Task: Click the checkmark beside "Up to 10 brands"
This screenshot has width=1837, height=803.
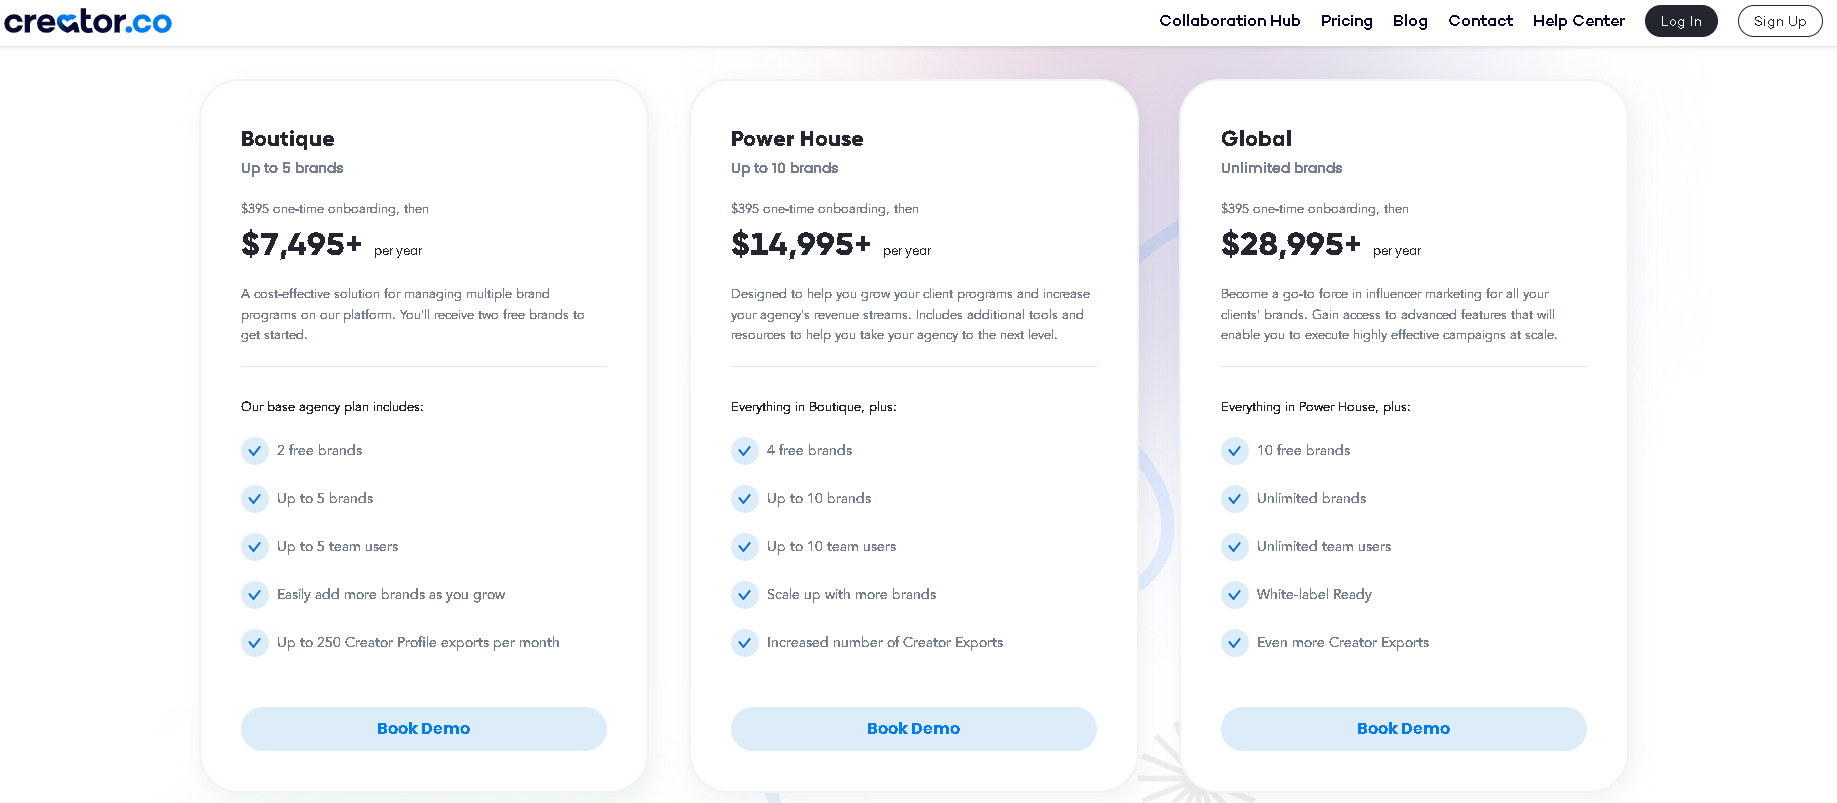Action: coord(745,499)
